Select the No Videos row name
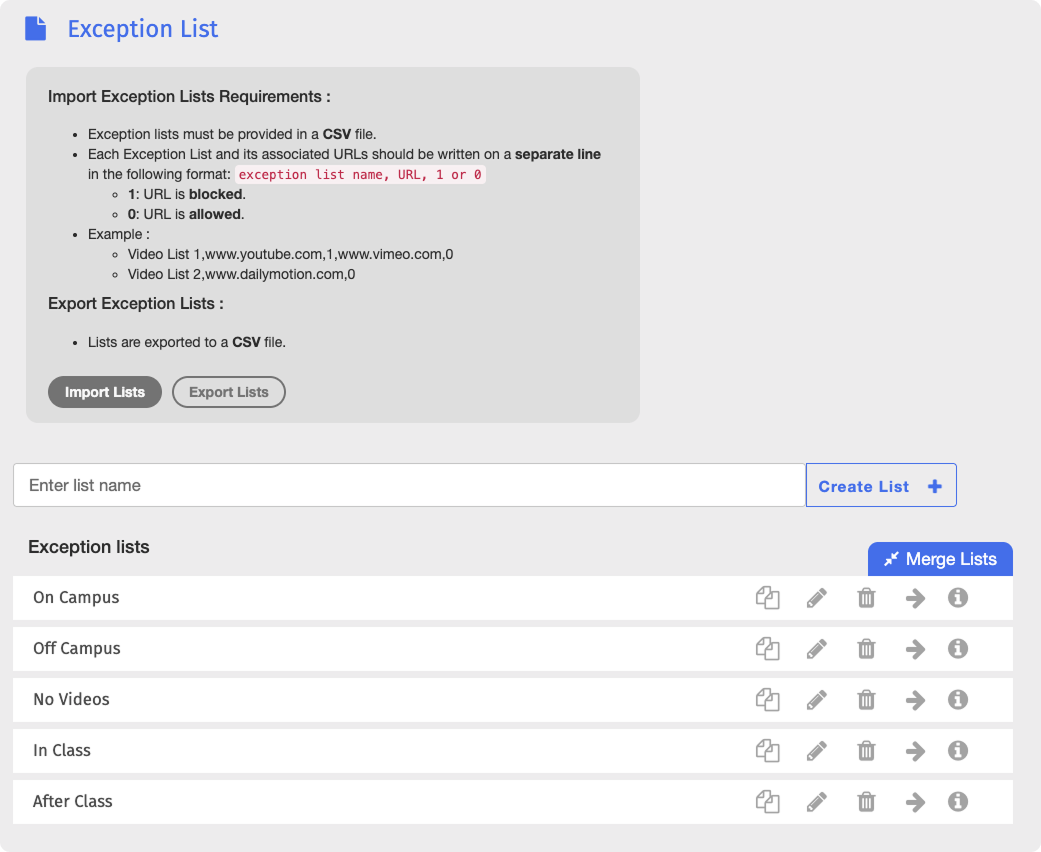Viewport: 1041px width, 852px height. [x=72, y=699]
